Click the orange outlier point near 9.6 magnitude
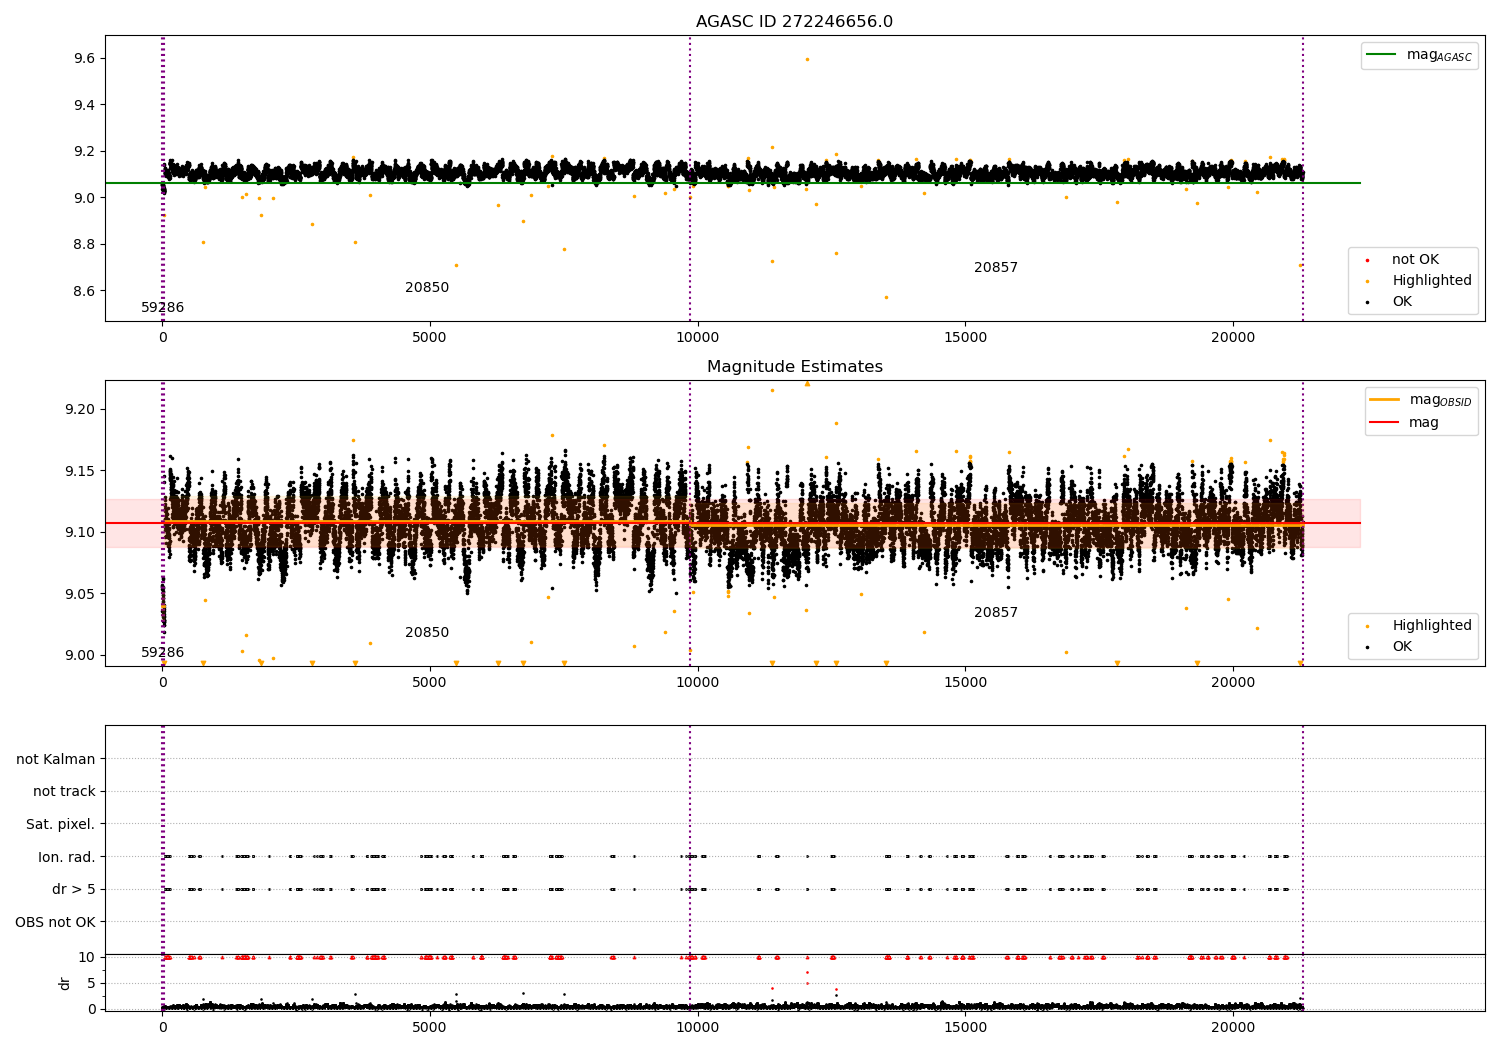The width and height of the screenshot is (1500, 1050). [x=807, y=59]
